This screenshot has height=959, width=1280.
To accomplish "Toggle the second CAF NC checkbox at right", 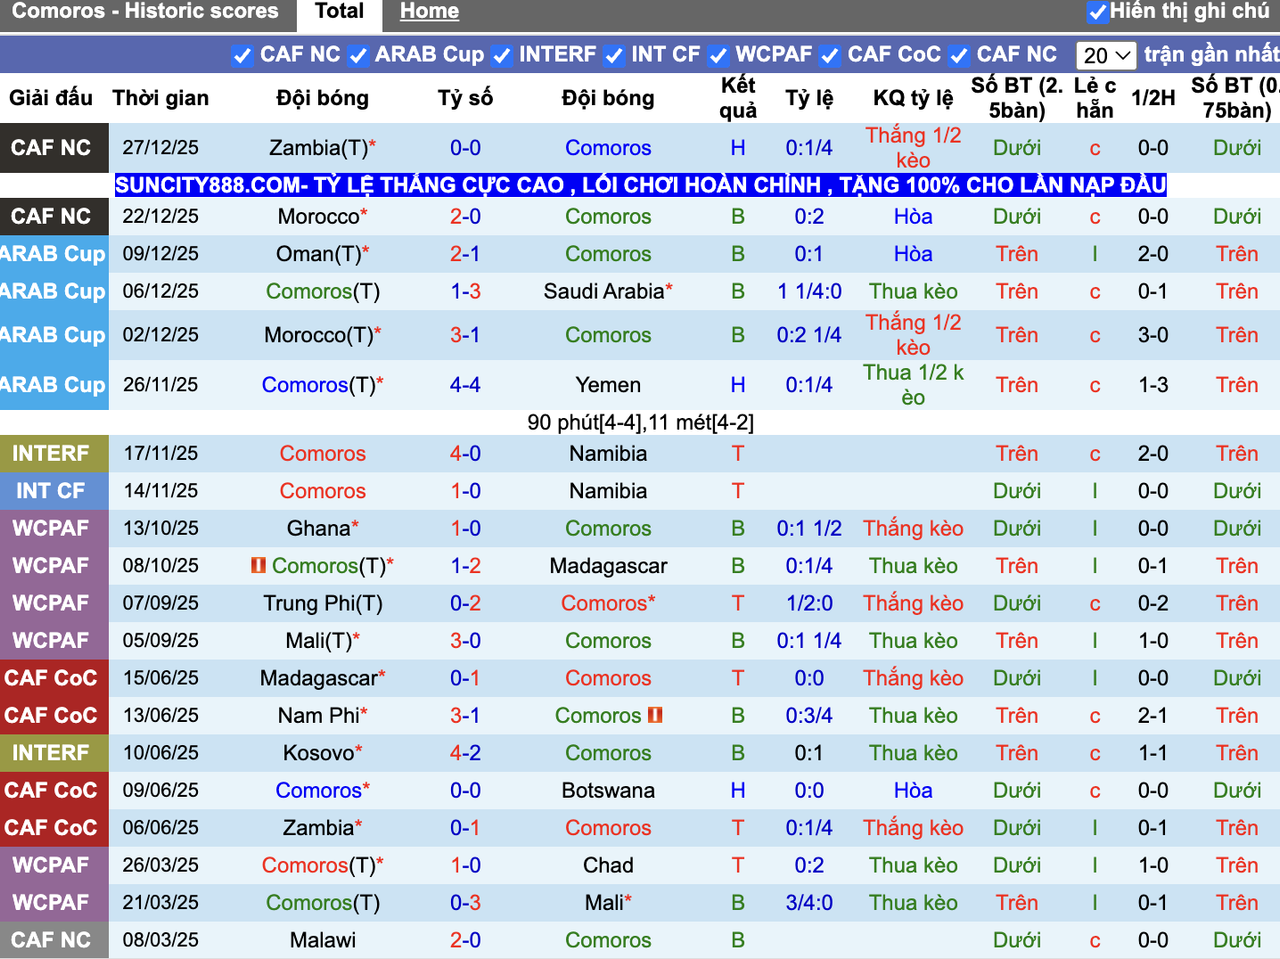I will (959, 56).
